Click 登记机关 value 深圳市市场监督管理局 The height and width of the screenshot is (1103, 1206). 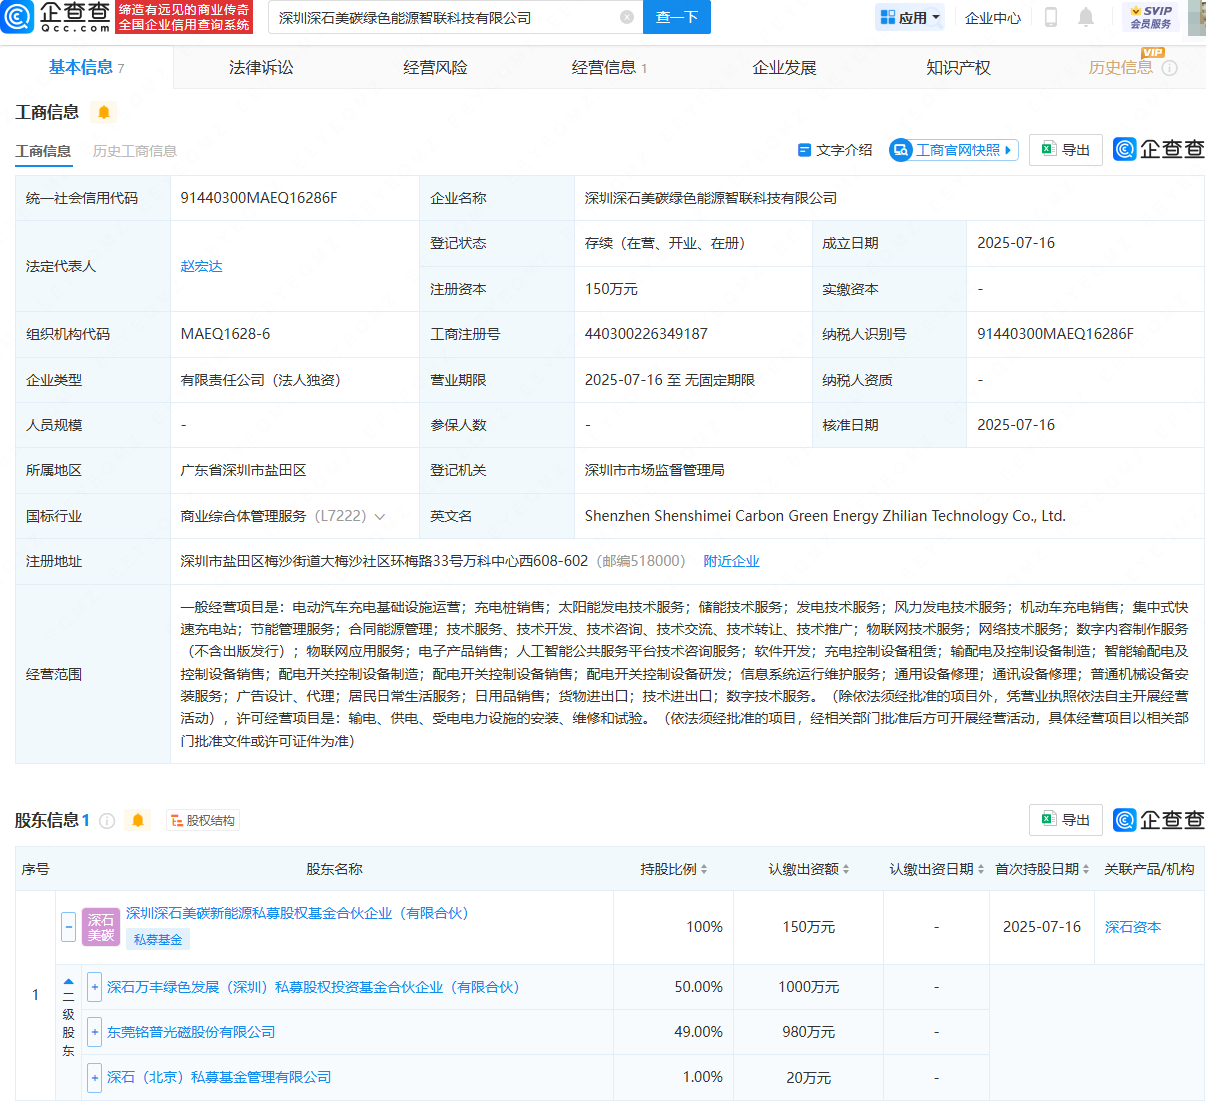tap(655, 470)
